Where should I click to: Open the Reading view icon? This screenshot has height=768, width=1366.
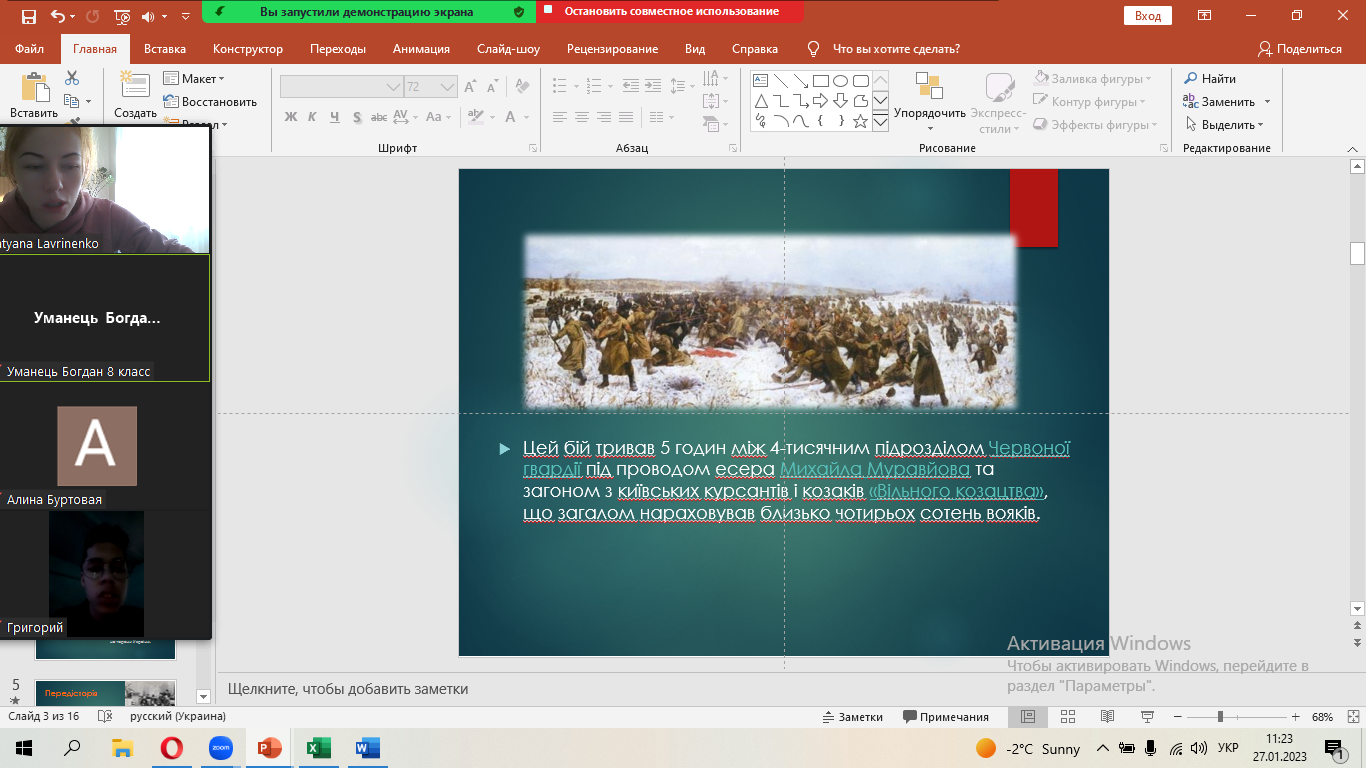[1107, 716]
